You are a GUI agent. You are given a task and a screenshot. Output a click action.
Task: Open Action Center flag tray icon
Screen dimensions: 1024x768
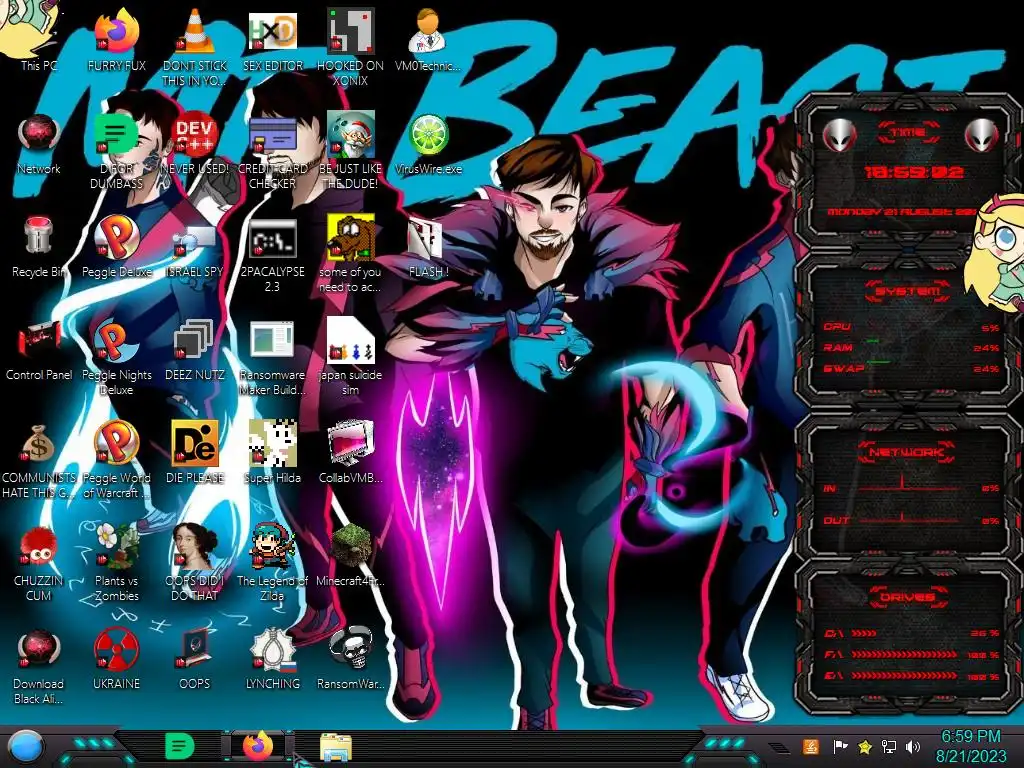click(840, 746)
